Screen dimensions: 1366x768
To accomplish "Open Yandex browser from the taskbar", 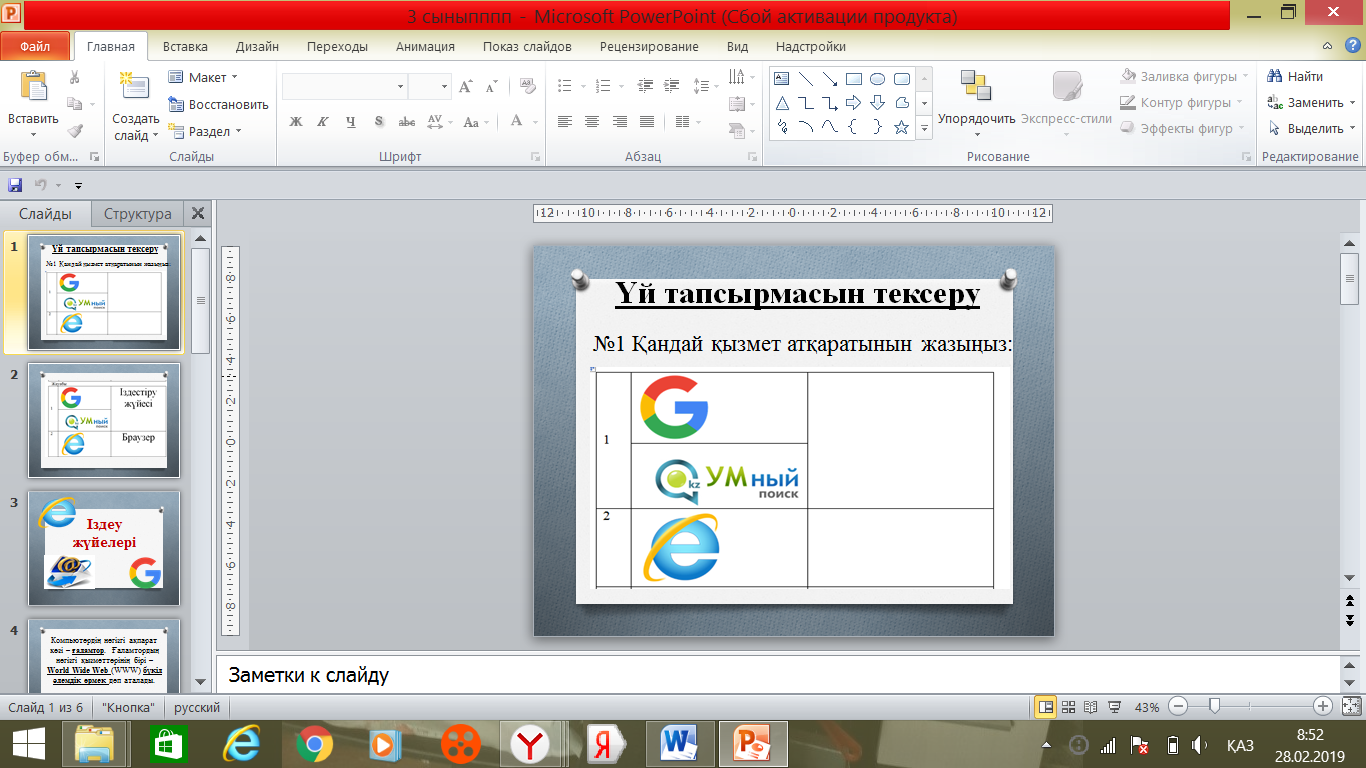I will 529,744.
